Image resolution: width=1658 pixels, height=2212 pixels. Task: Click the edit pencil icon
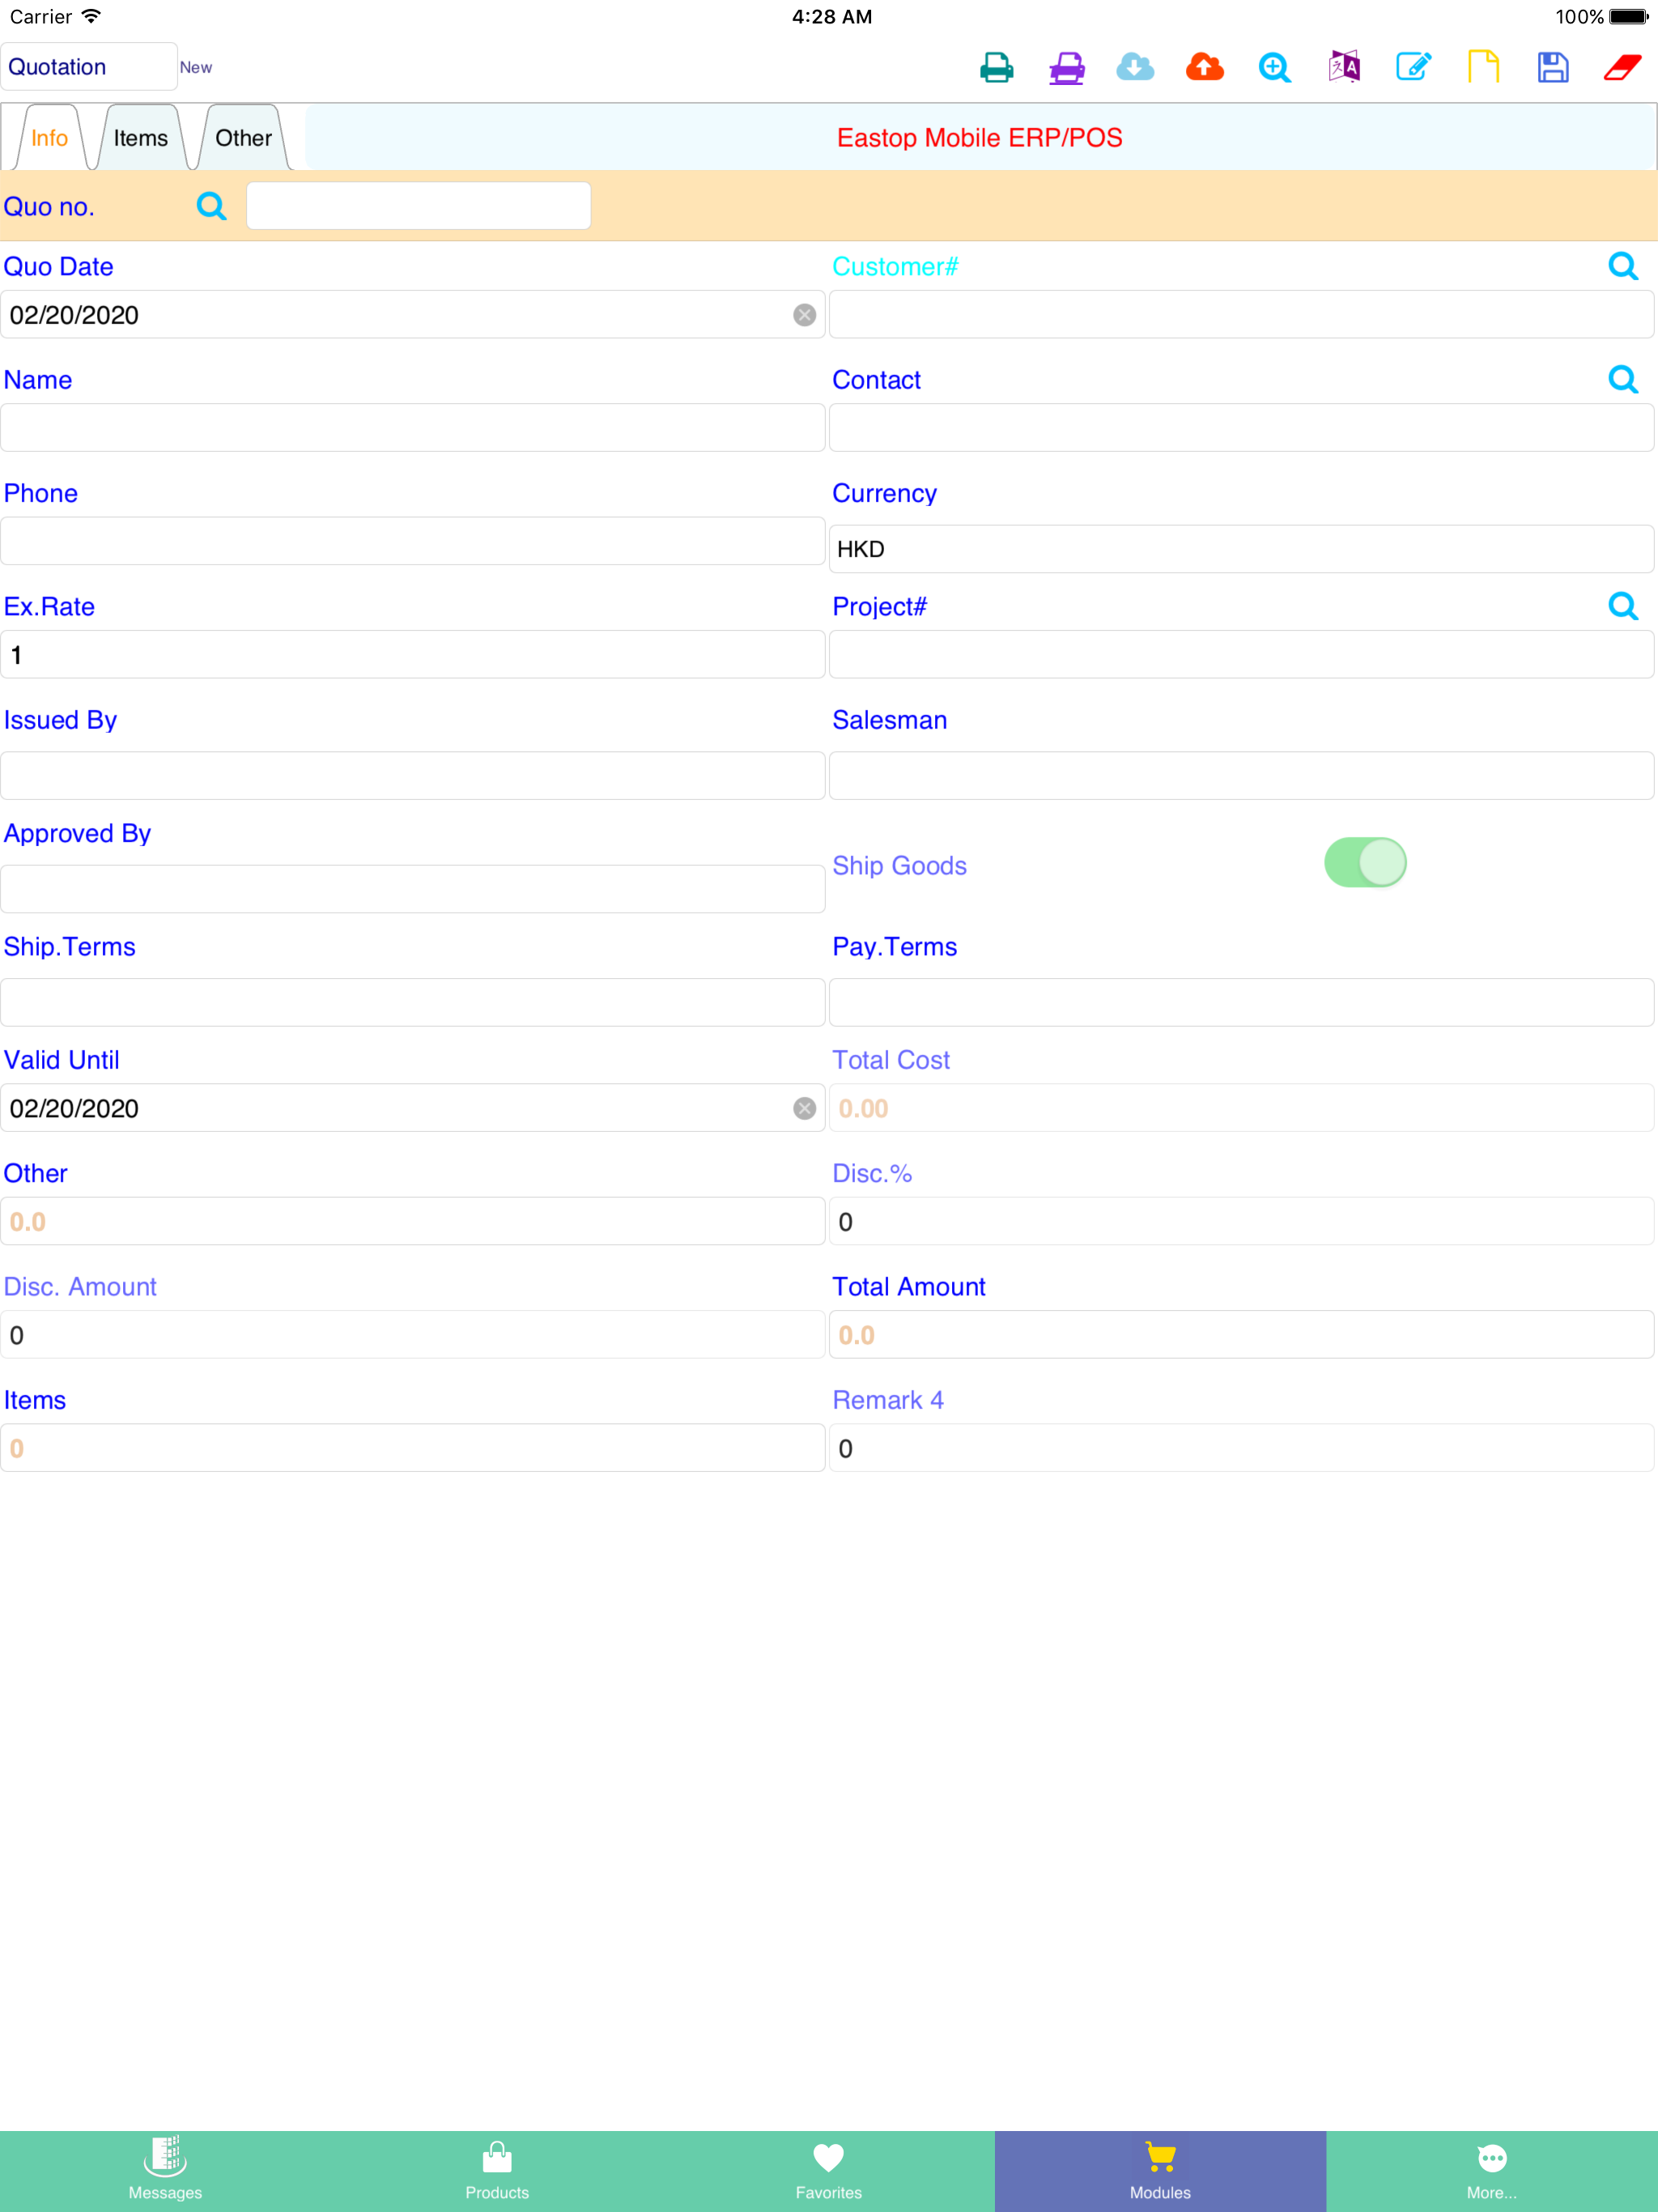tap(1413, 67)
